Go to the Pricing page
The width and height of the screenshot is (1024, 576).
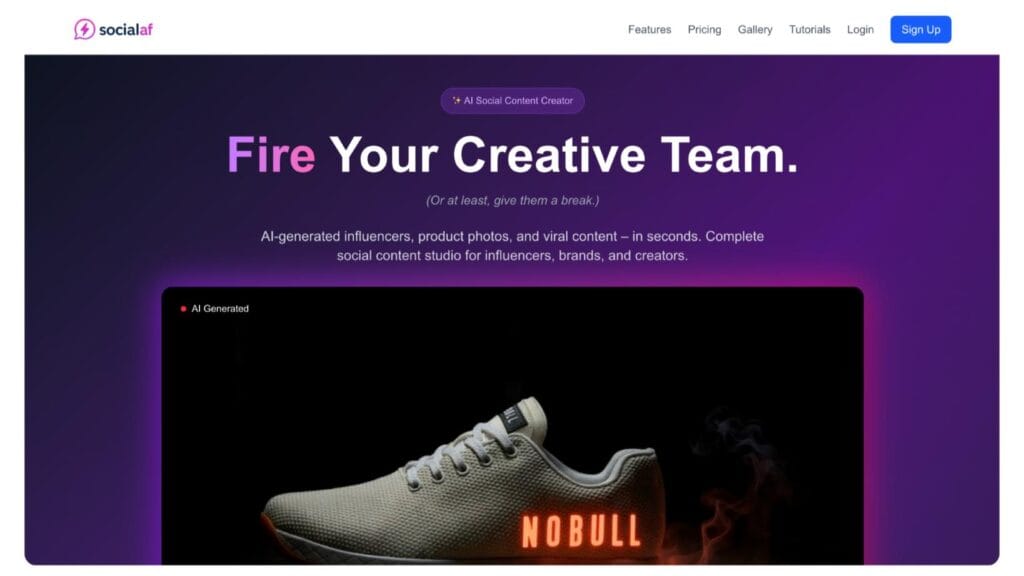click(704, 29)
